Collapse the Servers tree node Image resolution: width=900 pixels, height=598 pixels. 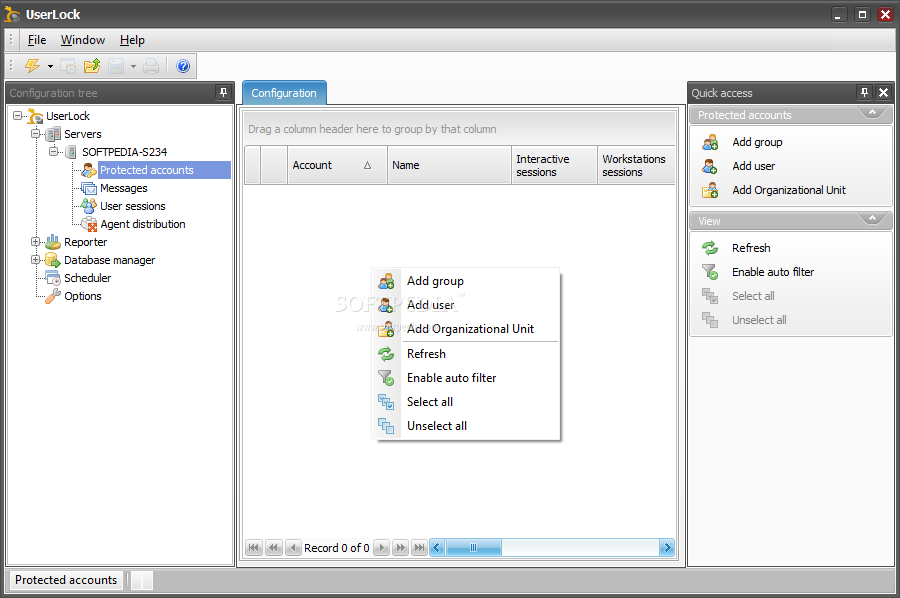(36, 134)
